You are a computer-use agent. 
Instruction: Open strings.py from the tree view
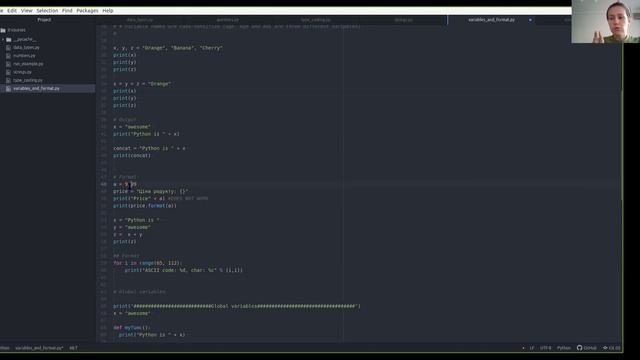22,72
